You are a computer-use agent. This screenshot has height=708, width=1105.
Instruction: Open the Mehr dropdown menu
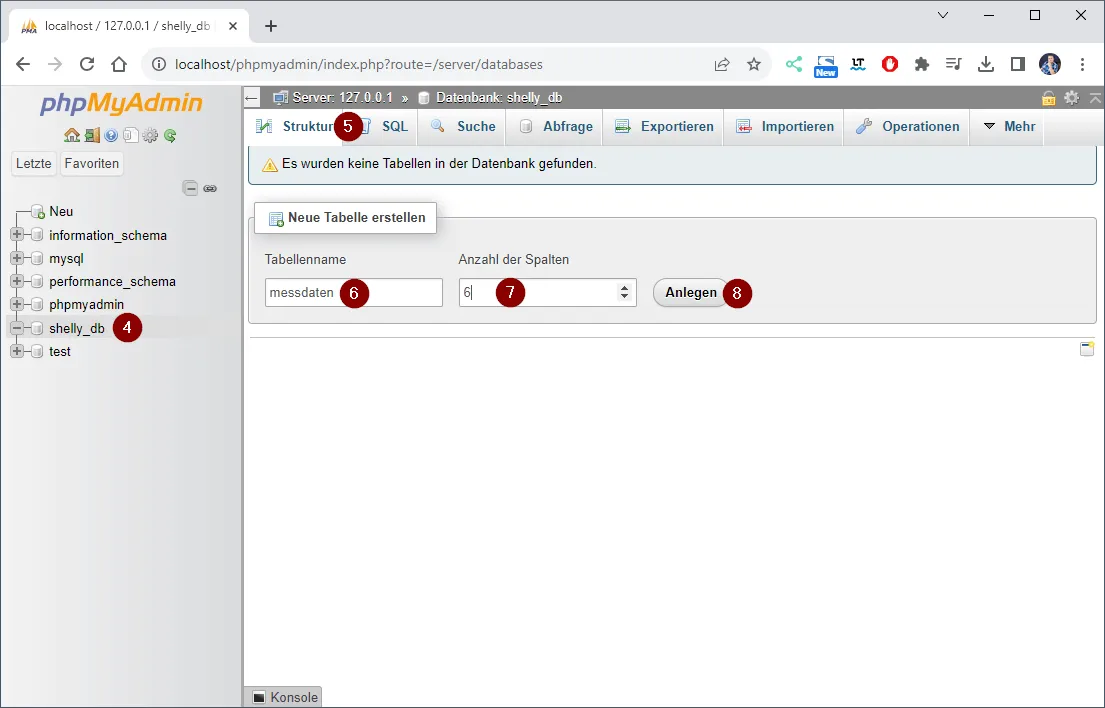tap(1008, 127)
